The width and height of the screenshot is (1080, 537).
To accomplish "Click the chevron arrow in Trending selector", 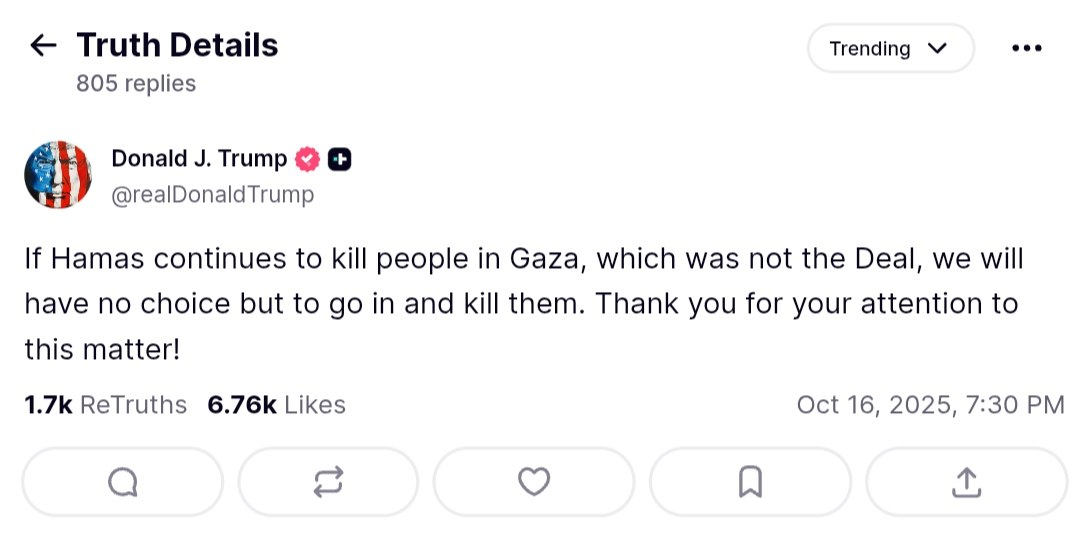I will pos(937,49).
